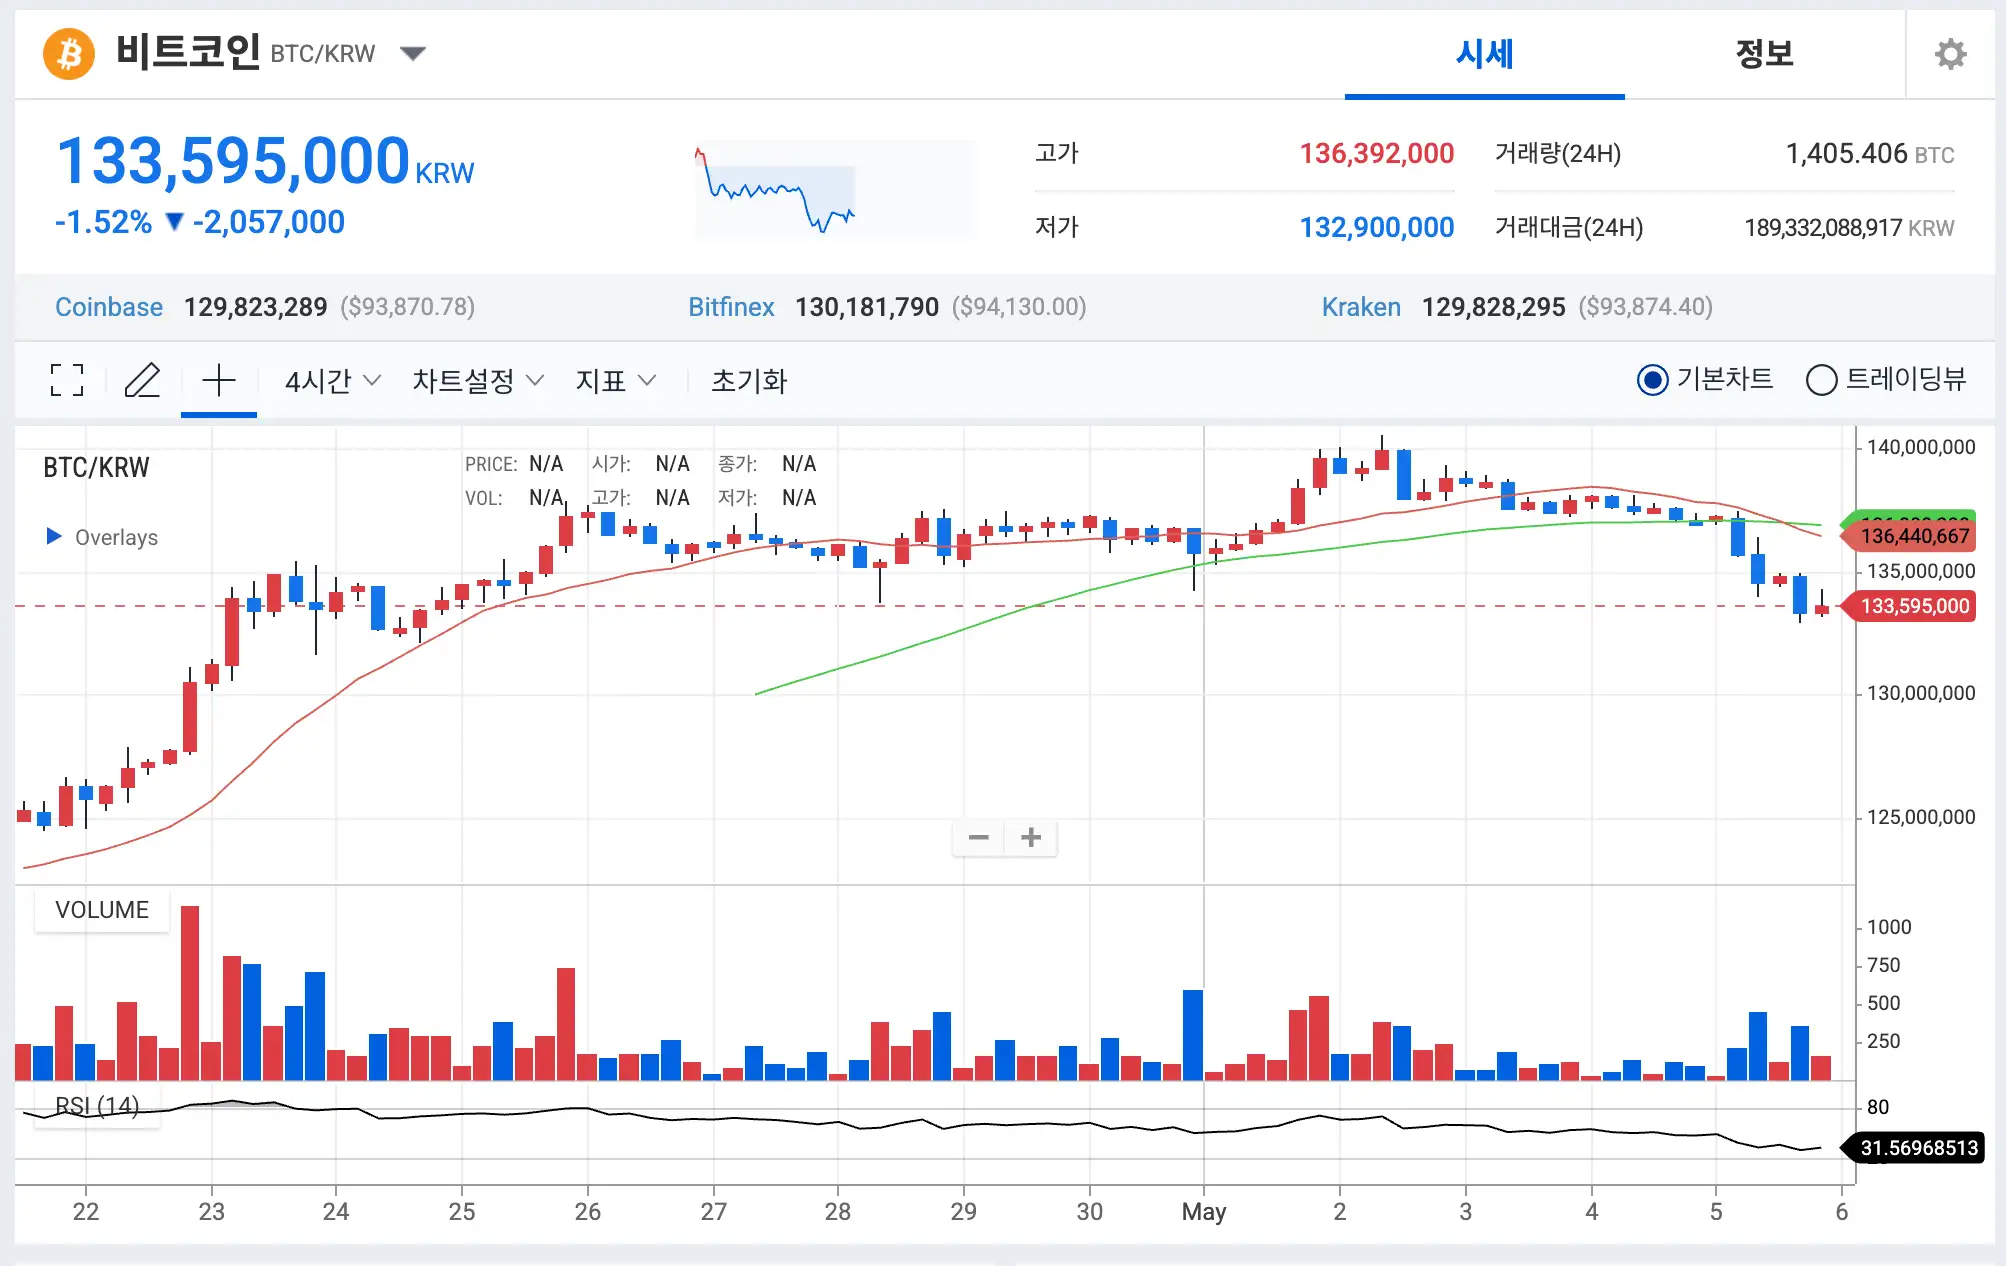The image size is (2006, 1266).
Task: Open the 4시간 interval dropdown
Action: 332,380
